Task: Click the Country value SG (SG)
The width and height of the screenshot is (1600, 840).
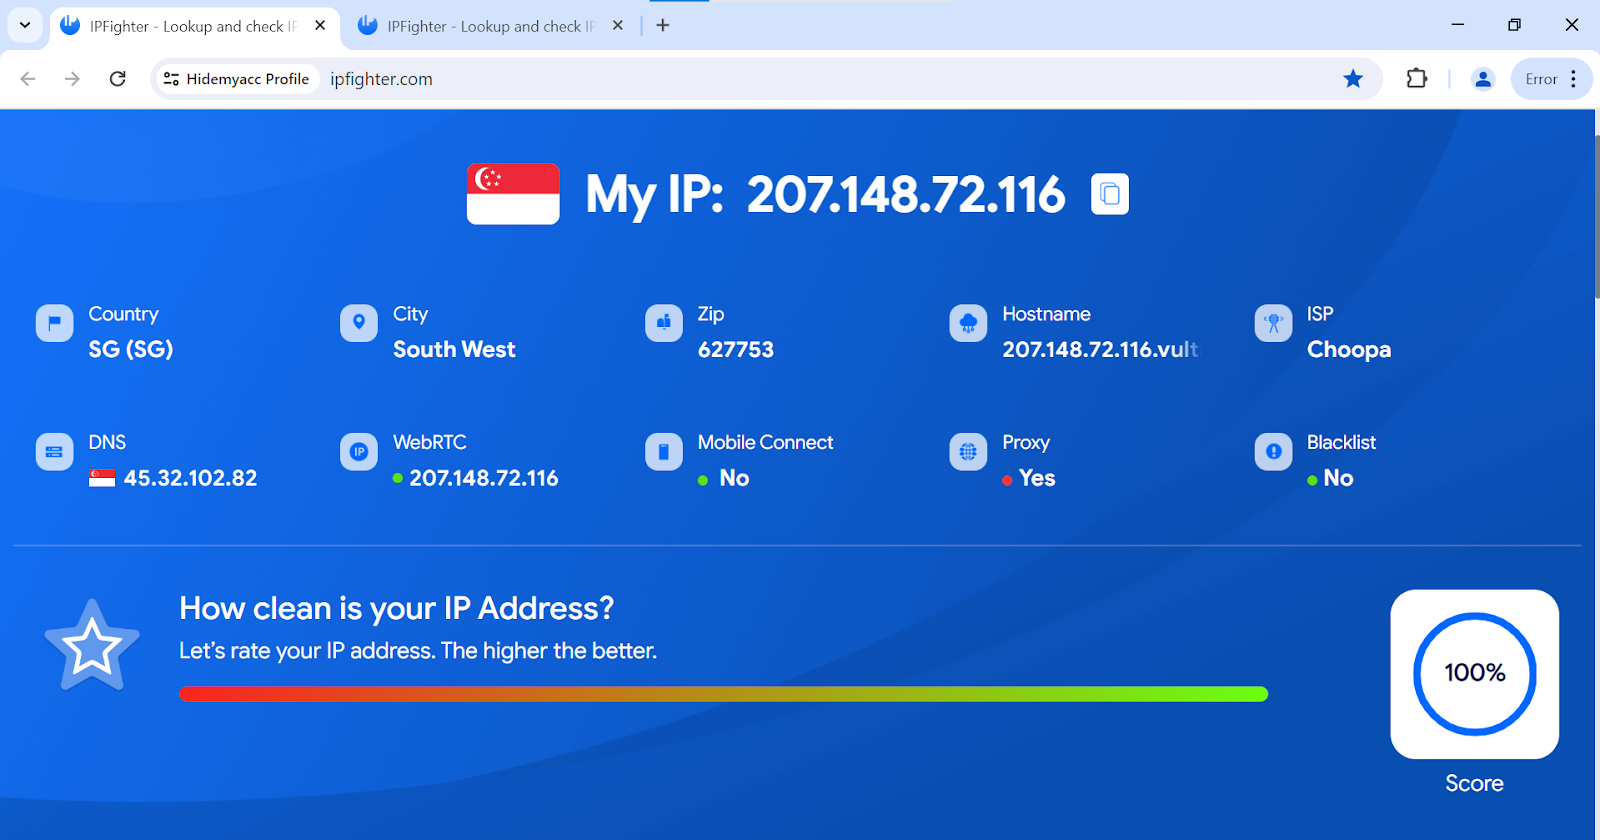Action: point(131,350)
